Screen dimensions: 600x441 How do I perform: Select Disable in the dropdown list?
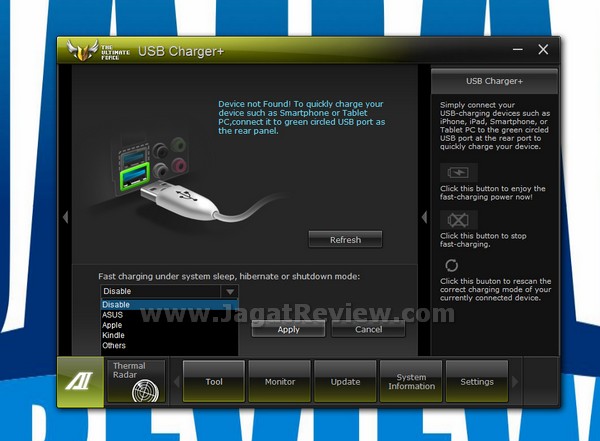coord(169,305)
